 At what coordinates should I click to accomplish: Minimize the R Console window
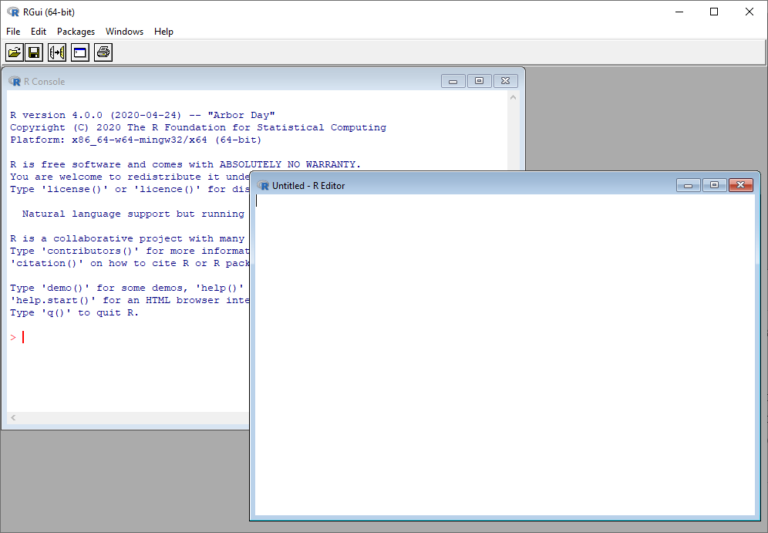point(453,82)
